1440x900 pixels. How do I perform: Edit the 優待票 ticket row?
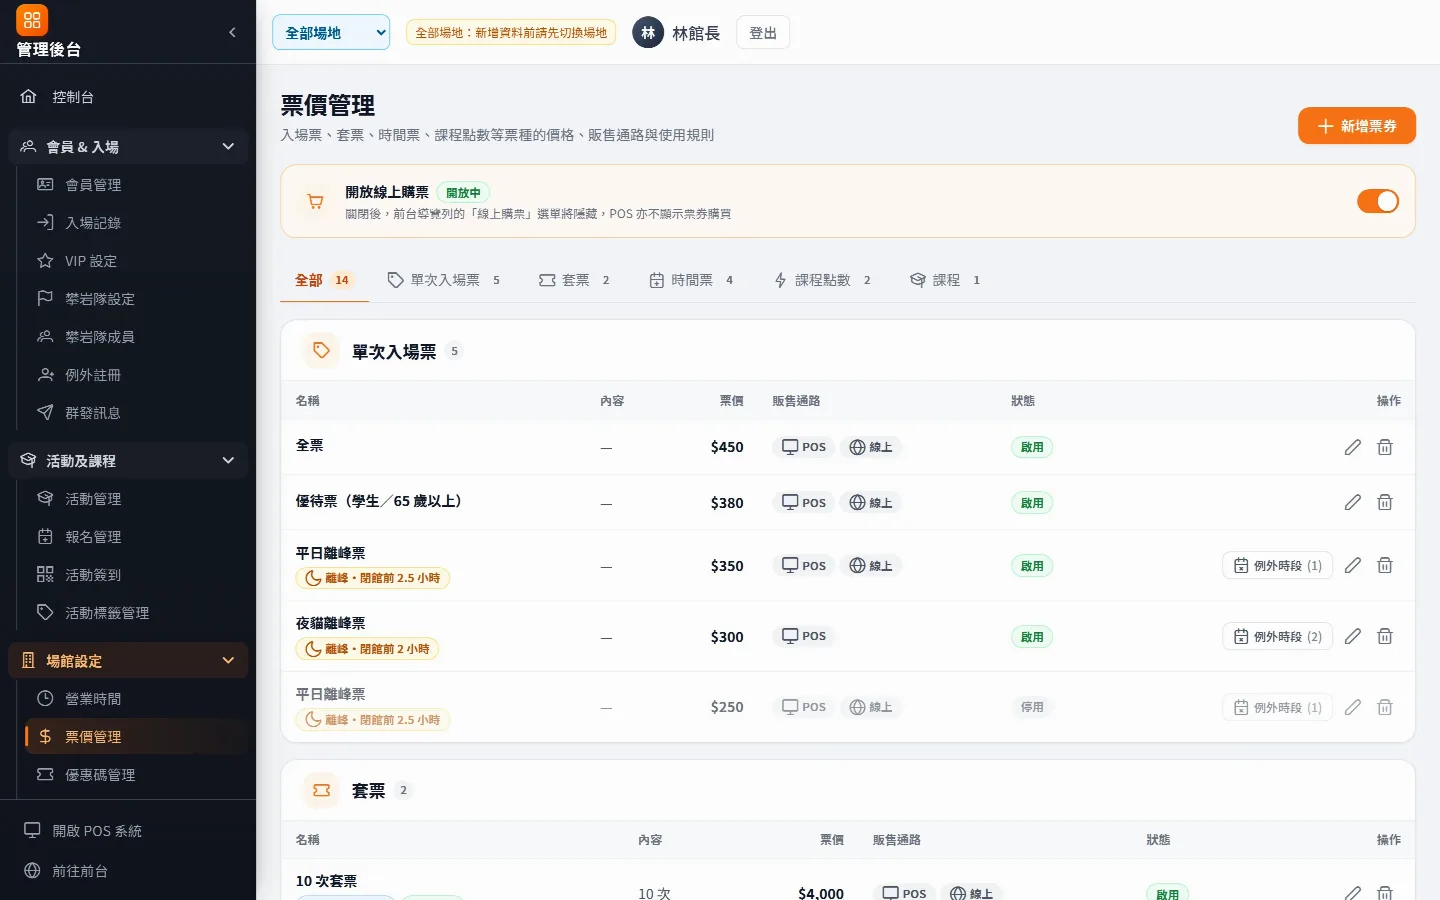coord(1353,502)
